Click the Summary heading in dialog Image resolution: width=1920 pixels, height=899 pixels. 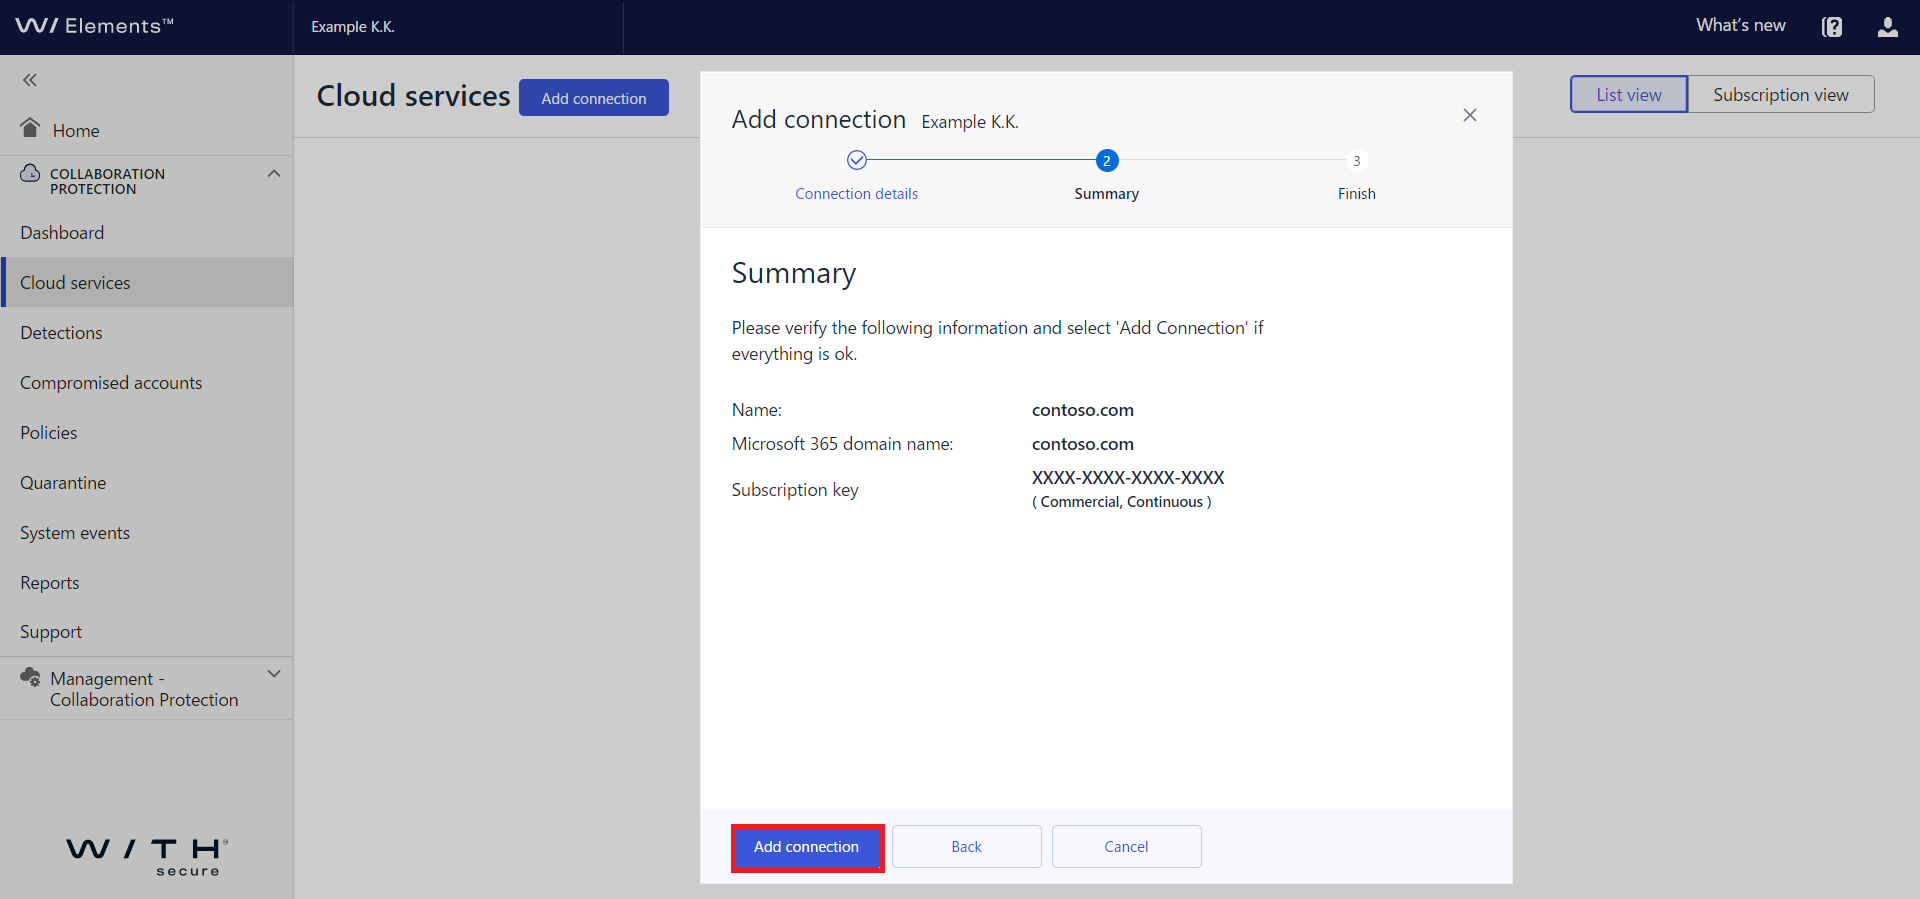(794, 273)
